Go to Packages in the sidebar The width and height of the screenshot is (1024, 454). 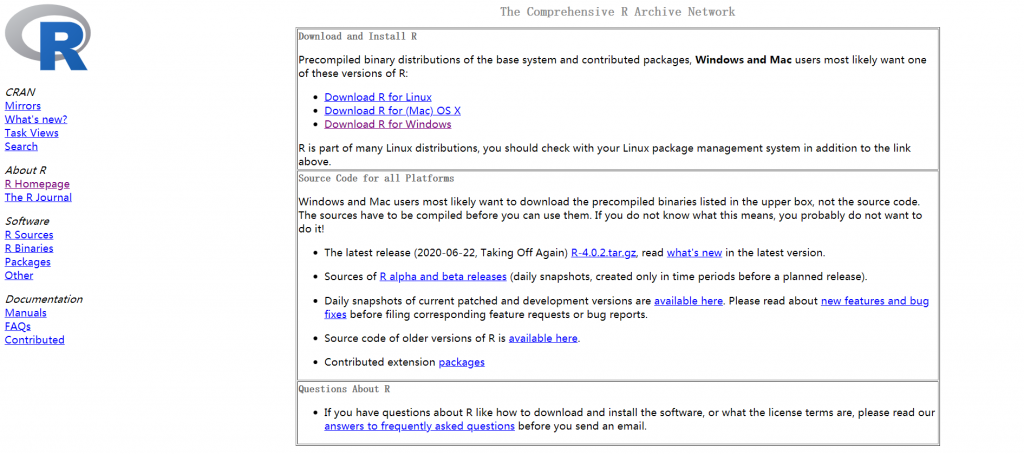tap(27, 262)
